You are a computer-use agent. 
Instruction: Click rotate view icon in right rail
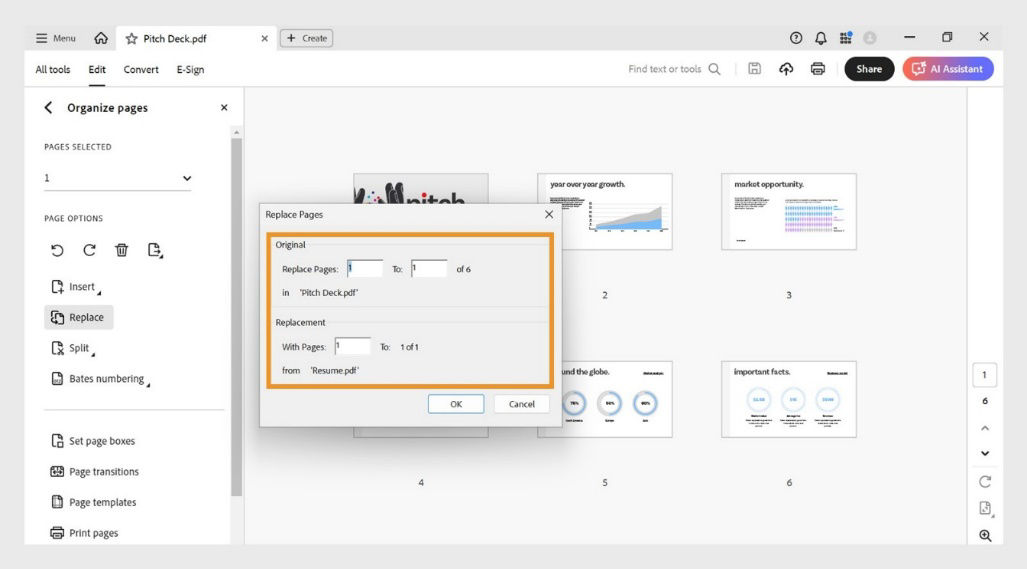(x=985, y=482)
